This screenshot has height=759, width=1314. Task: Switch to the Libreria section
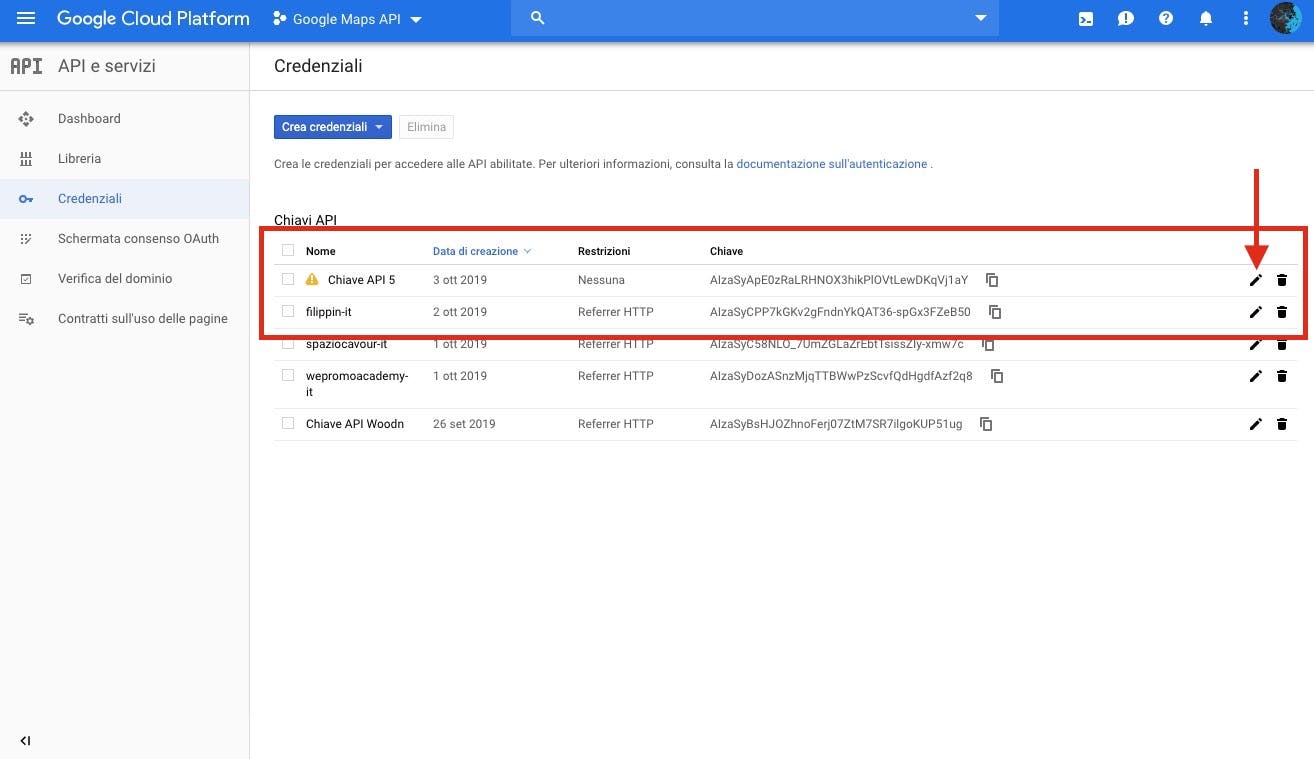[x=79, y=158]
